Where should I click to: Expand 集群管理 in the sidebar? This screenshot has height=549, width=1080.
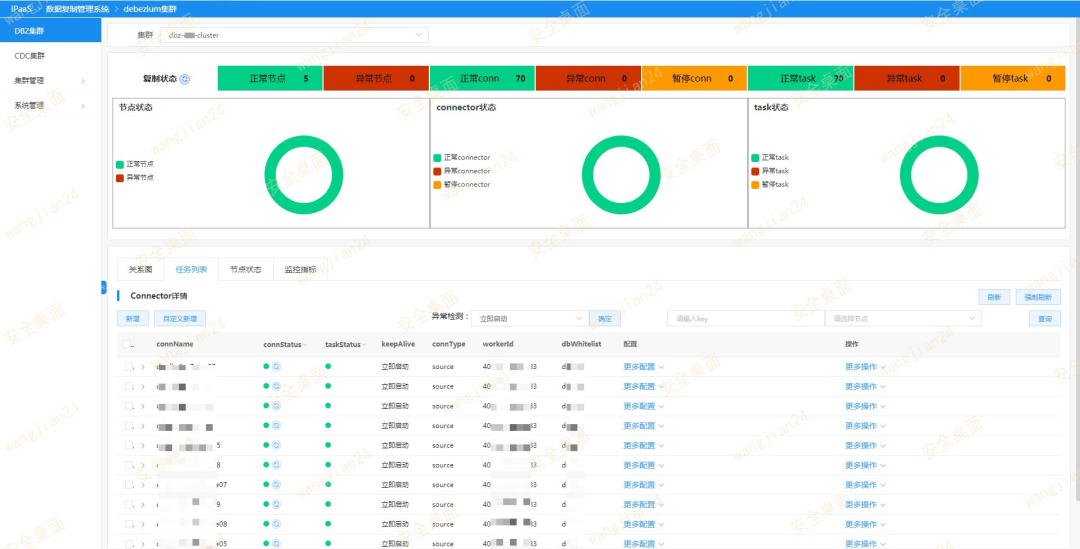pyautogui.click(x=50, y=81)
